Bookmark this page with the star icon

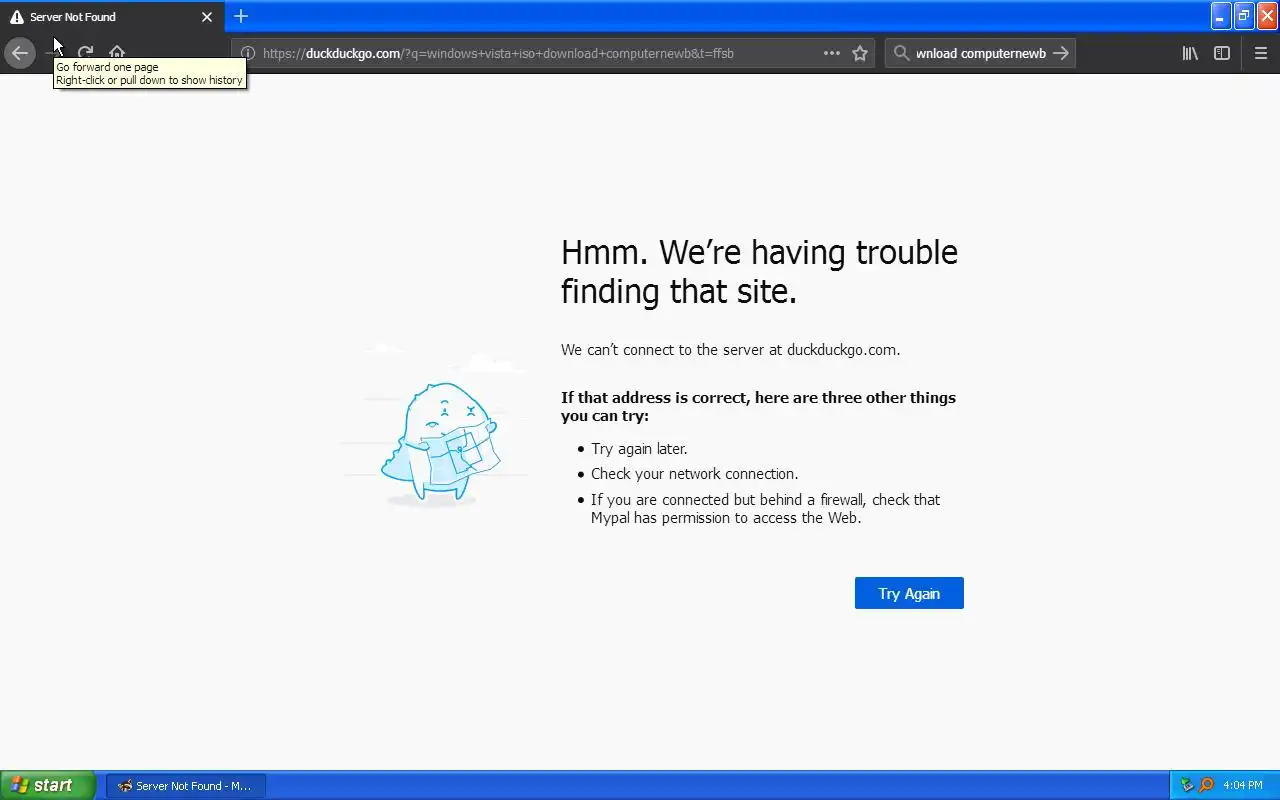(860, 53)
